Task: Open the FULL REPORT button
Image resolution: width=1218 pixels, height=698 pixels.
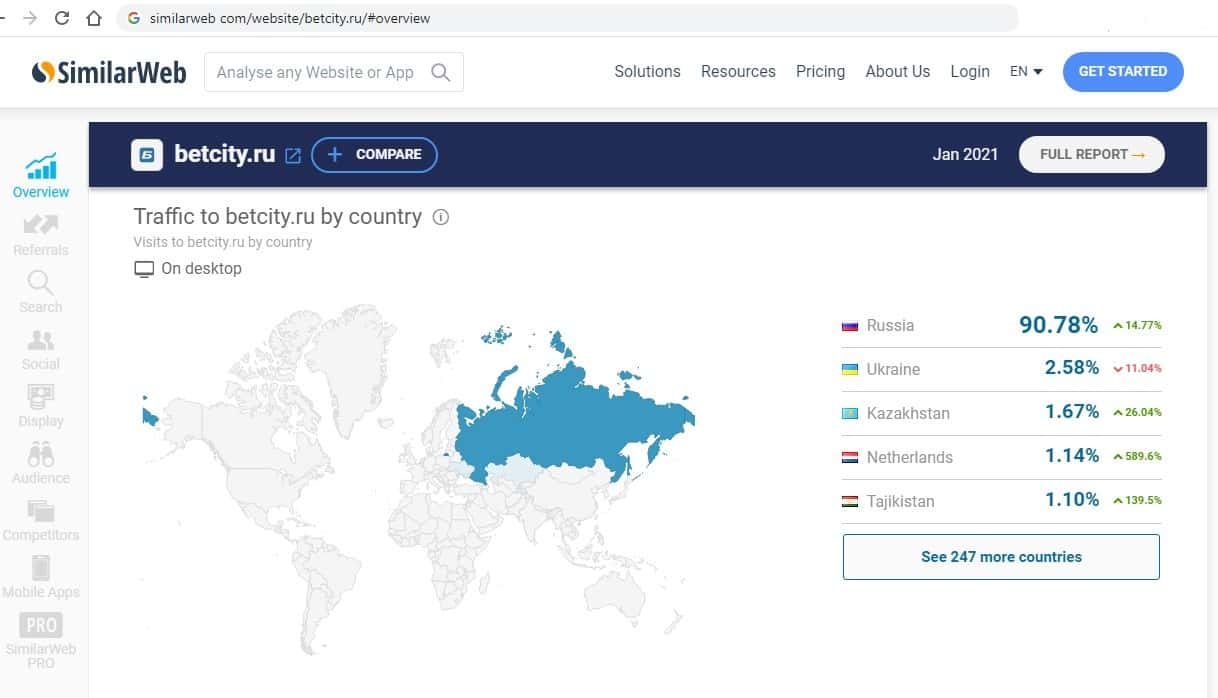Action: (x=1091, y=154)
